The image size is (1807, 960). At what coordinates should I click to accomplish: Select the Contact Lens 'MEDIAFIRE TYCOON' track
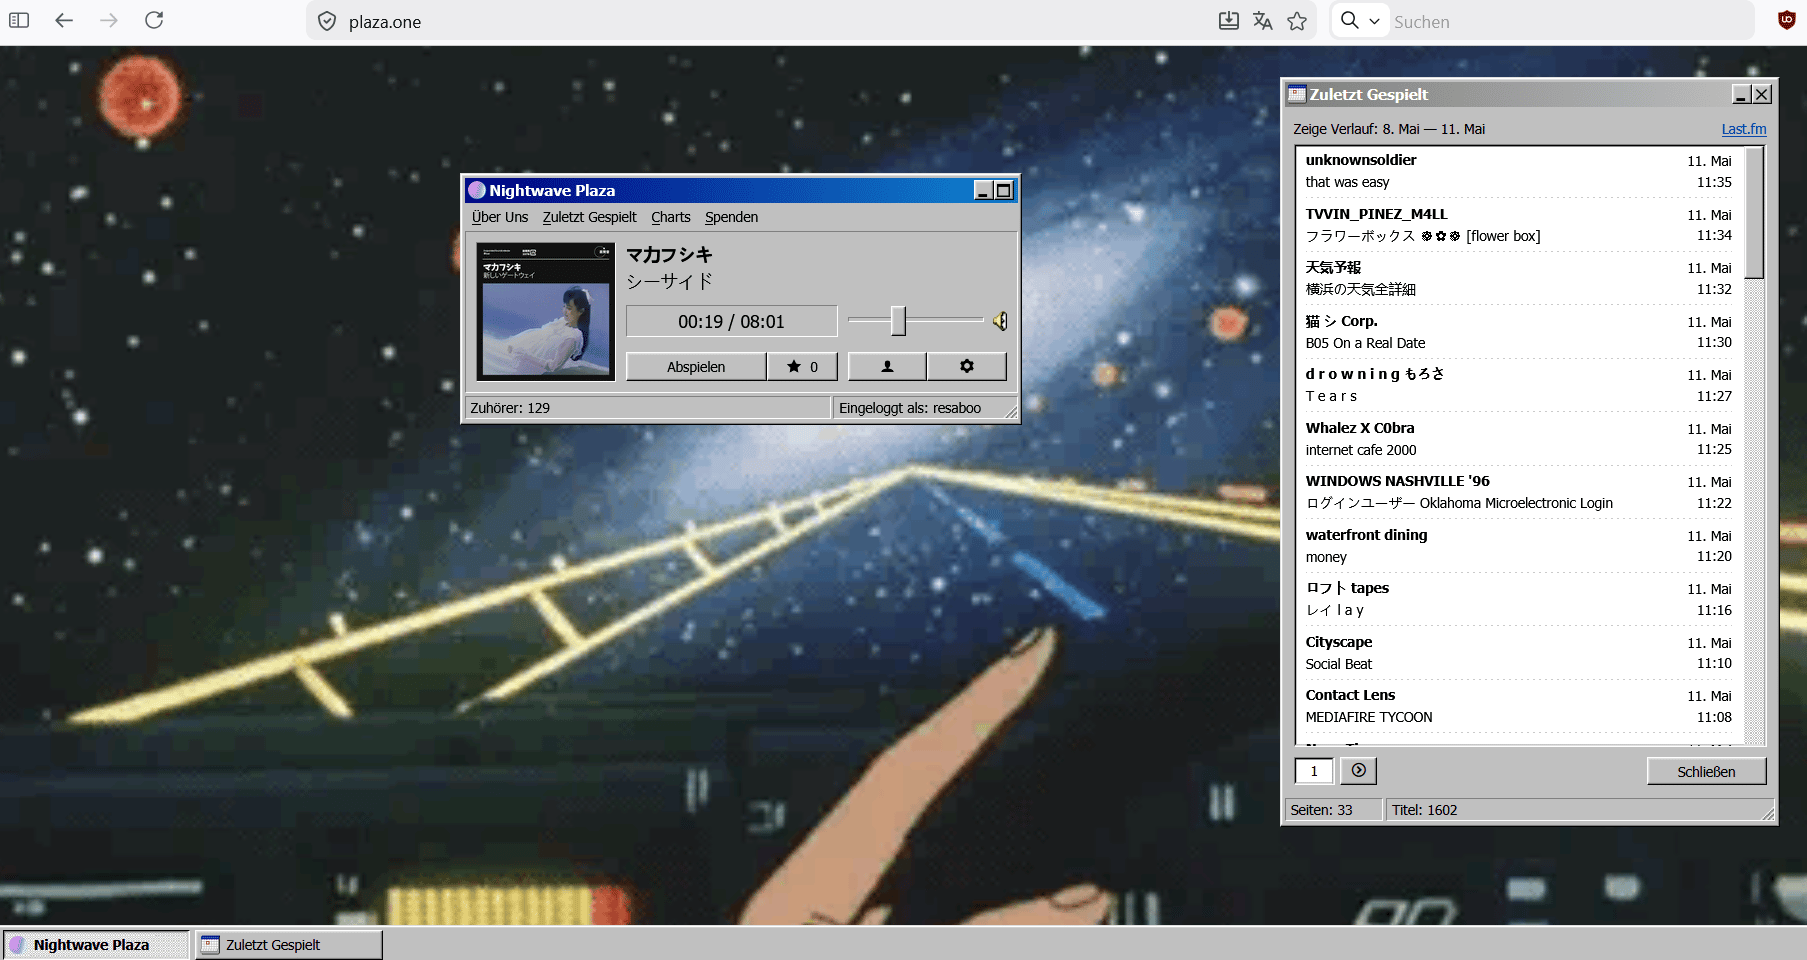tap(1519, 706)
